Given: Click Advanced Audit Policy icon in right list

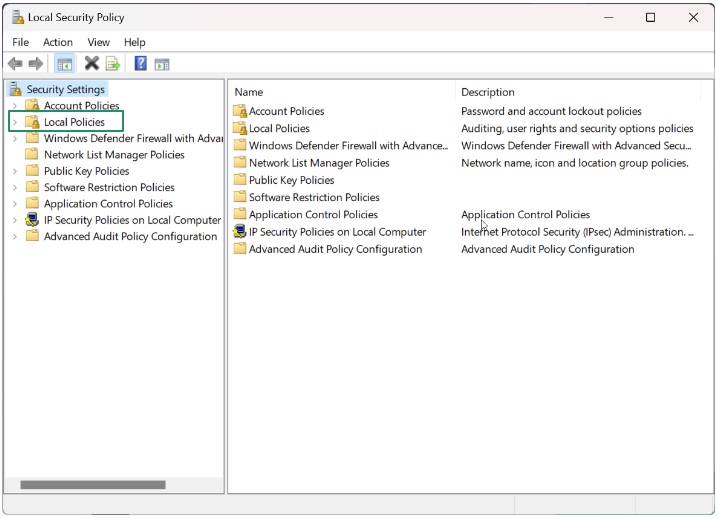Looking at the screenshot, I should tap(240, 249).
